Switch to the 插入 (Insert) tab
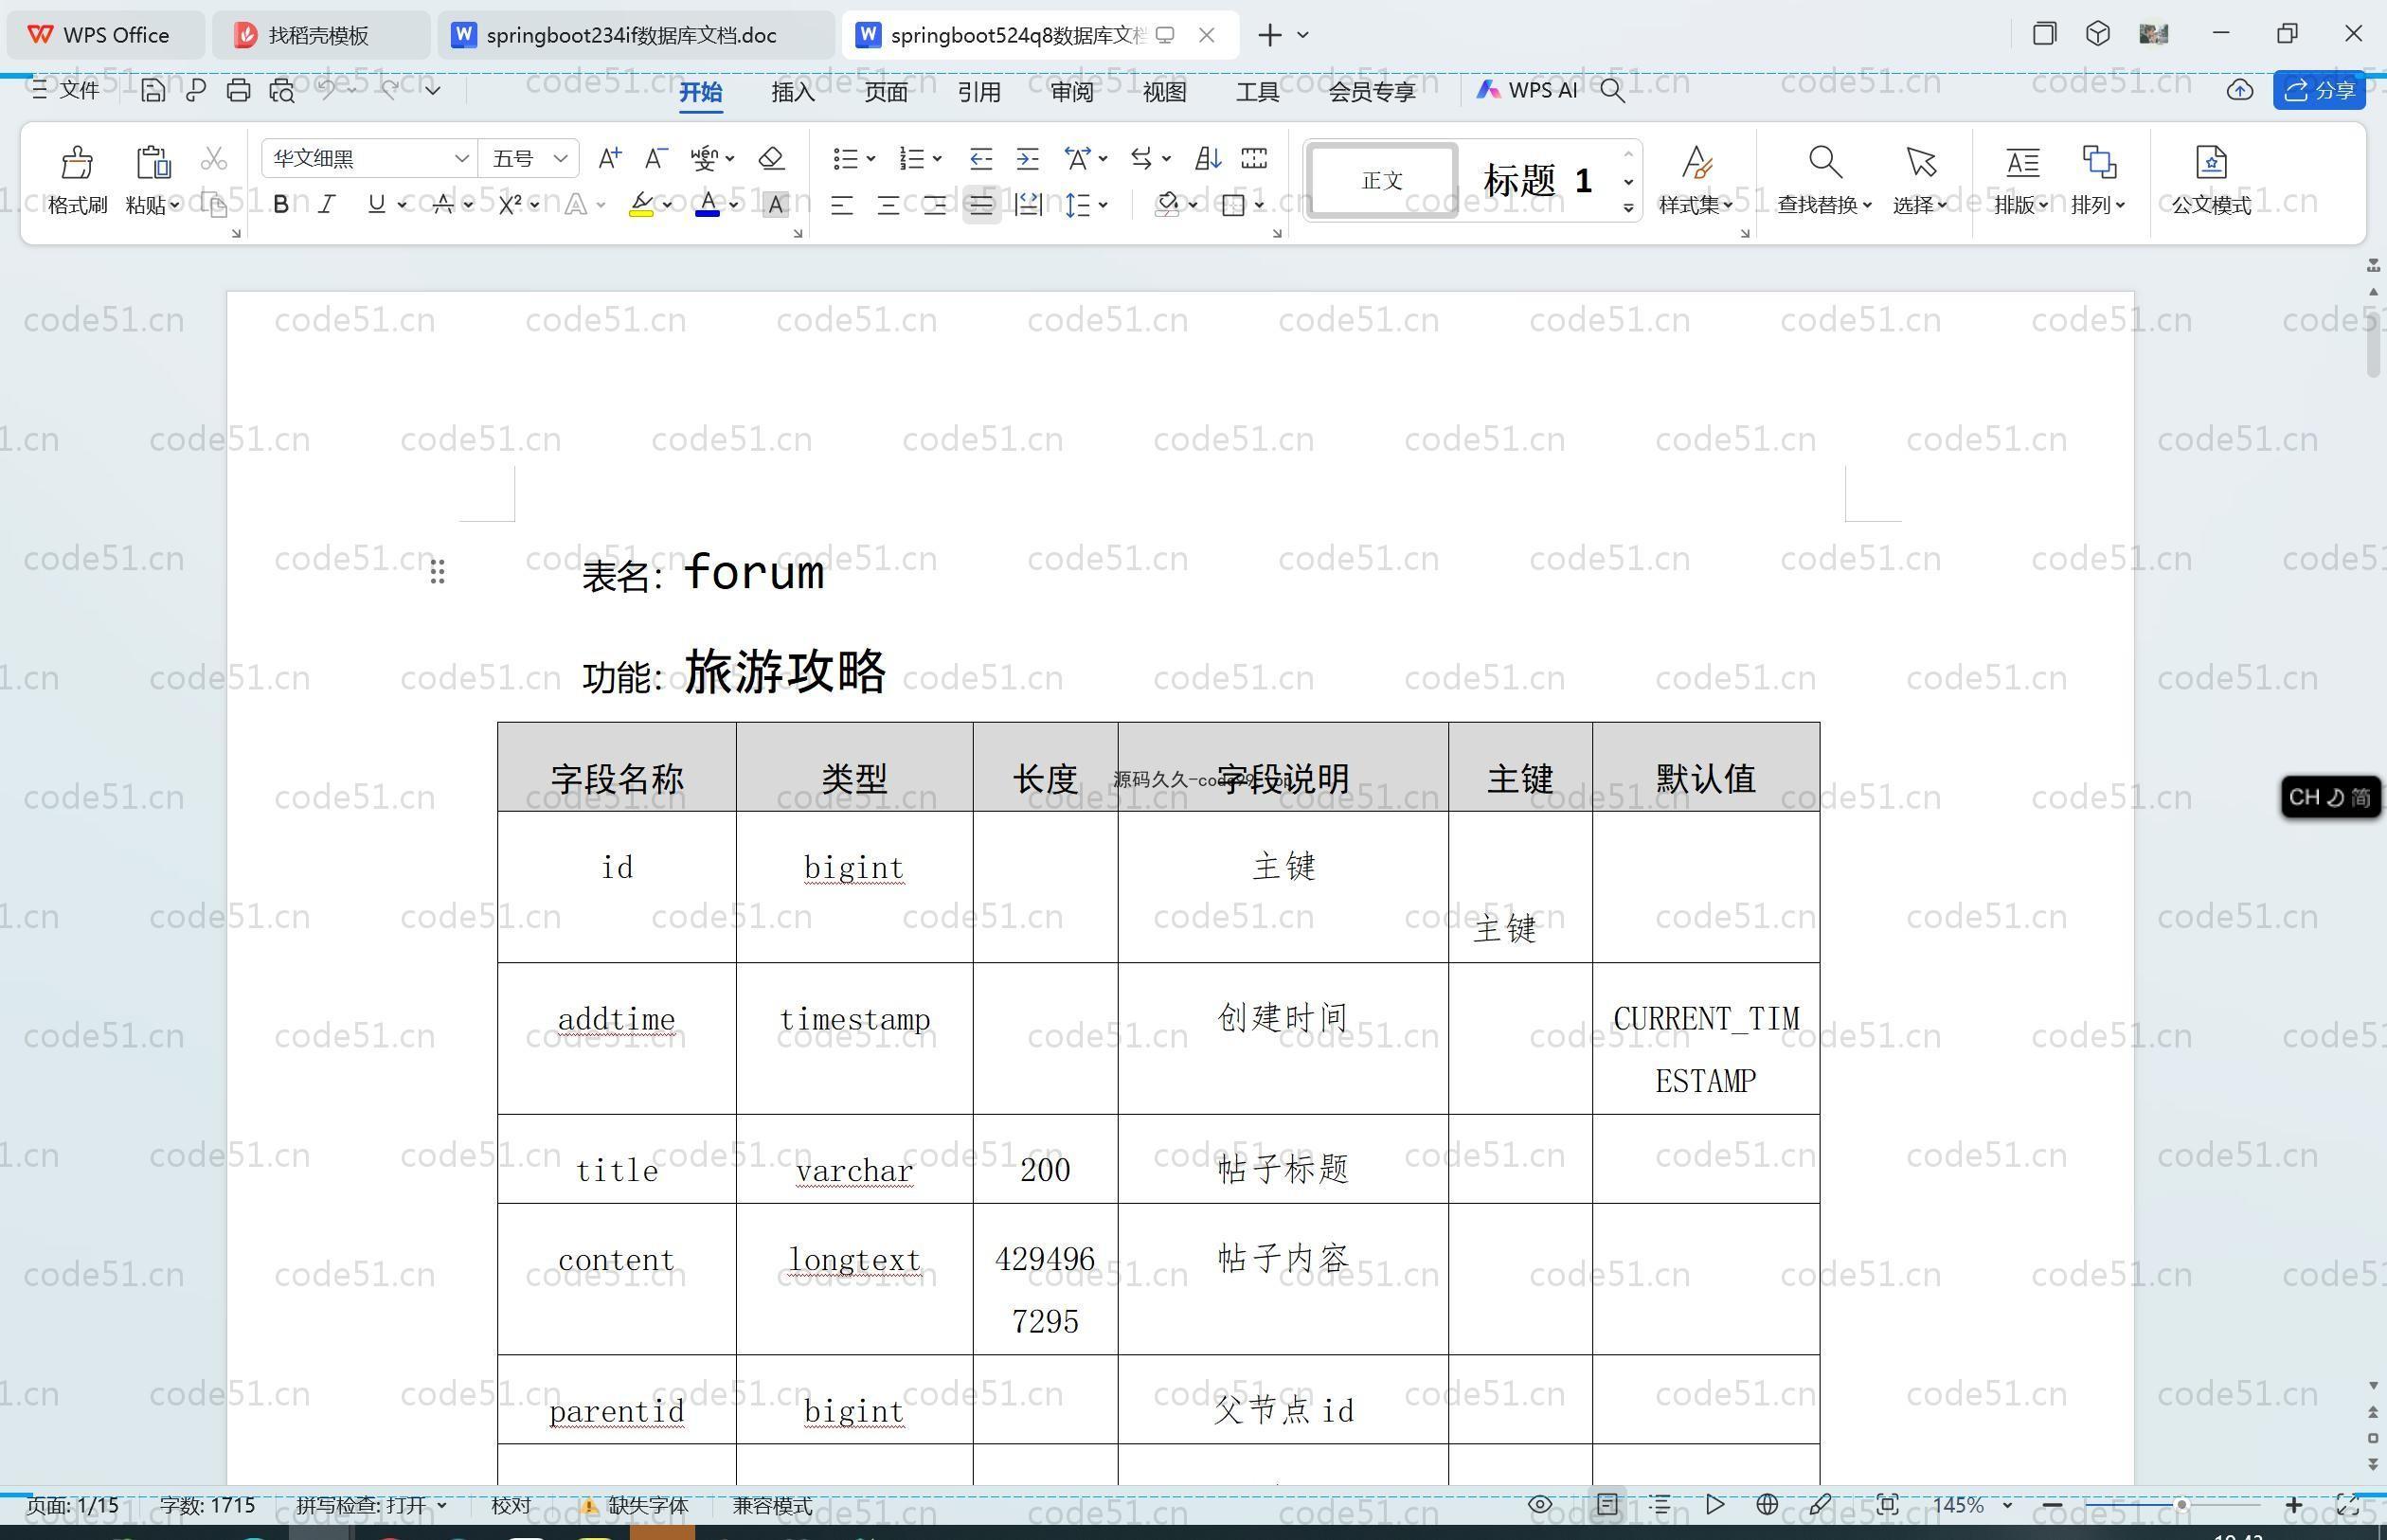The image size is (2387, 1540). click(x=793, y=91)
